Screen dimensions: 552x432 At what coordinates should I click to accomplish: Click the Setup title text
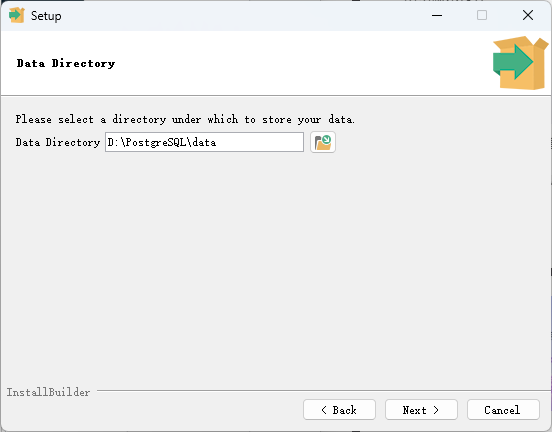click(46, 16)
